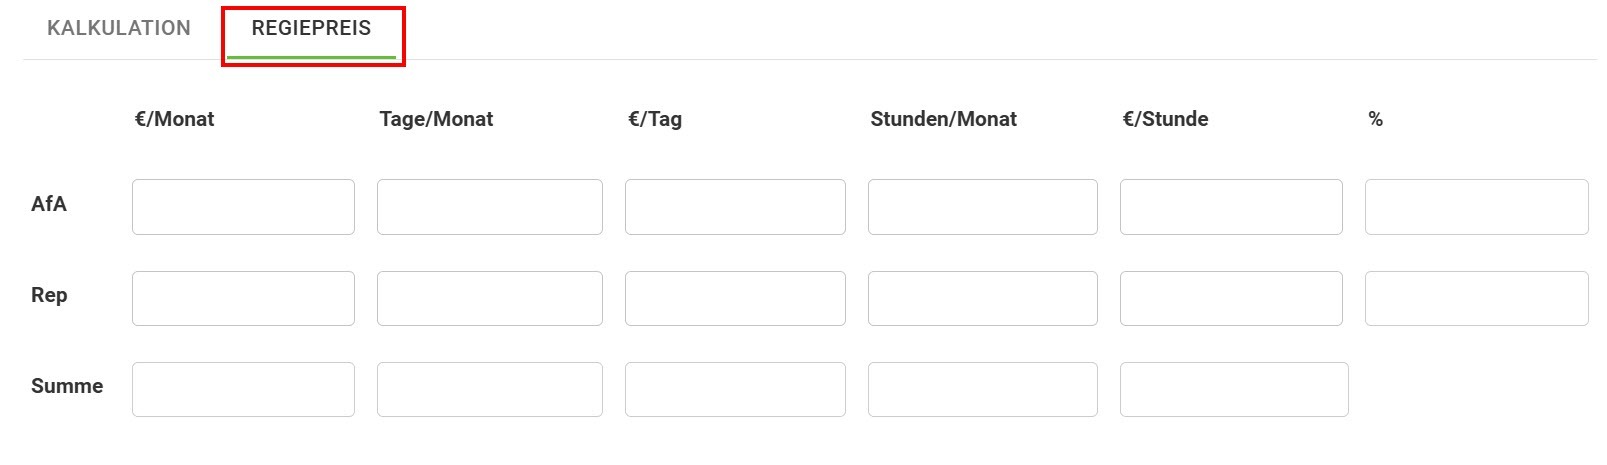Click the Rep €/Tag input box
Image resolution: width=1607 pixels, height=465 pixels.
tap(735, 298)
